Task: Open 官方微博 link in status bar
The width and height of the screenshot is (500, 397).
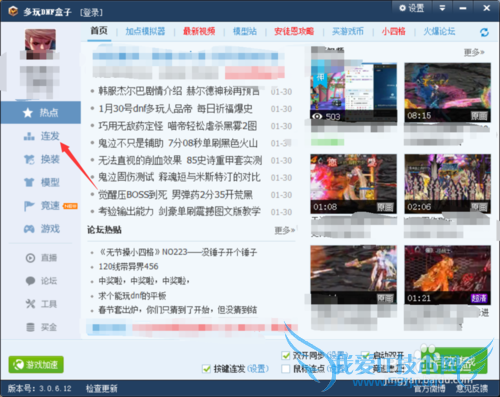Action: coord(429,389)
